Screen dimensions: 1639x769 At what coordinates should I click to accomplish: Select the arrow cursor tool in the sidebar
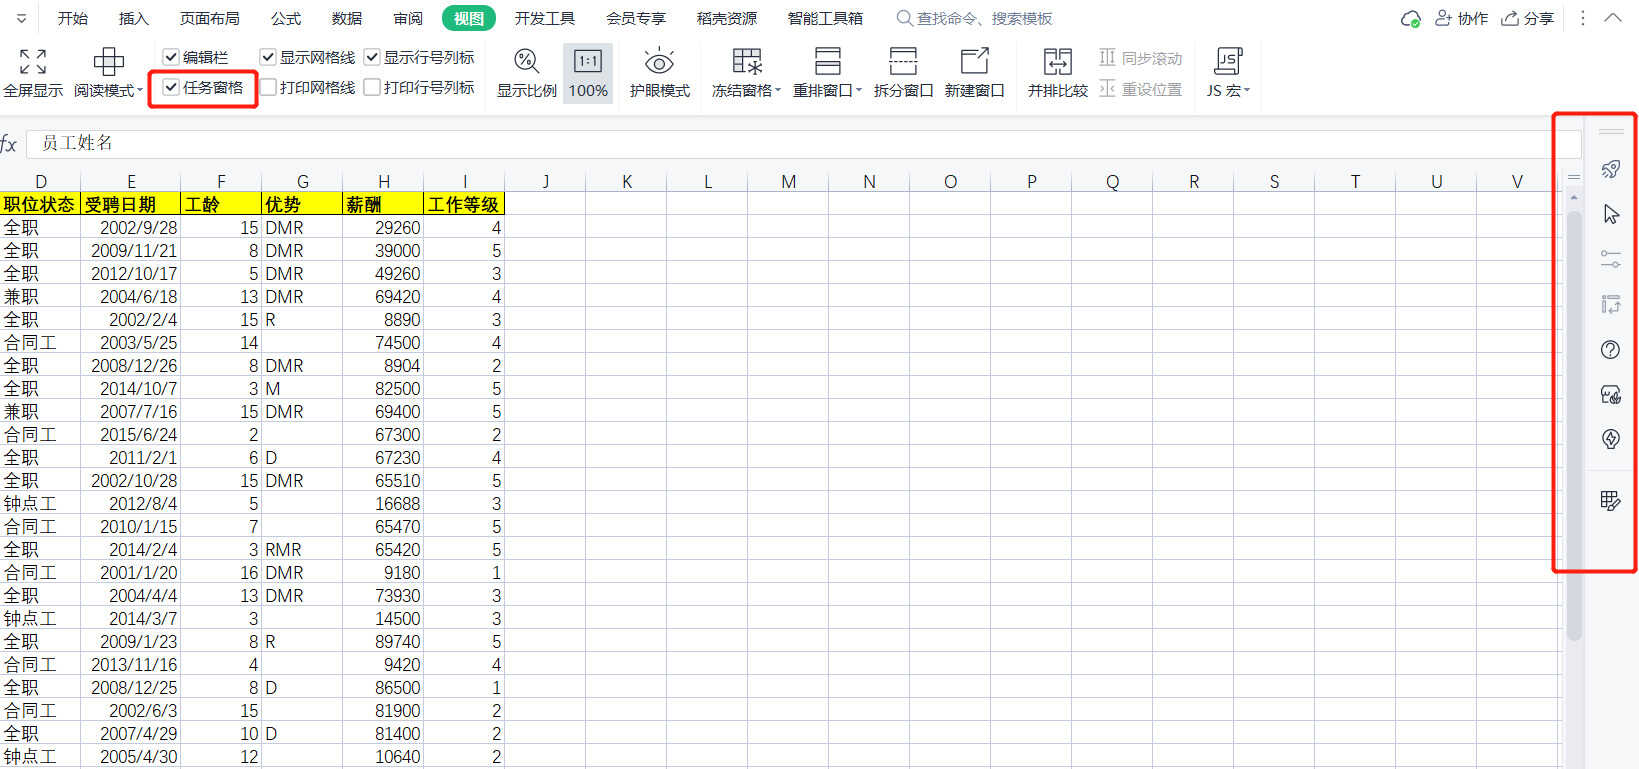(1610, 214)
